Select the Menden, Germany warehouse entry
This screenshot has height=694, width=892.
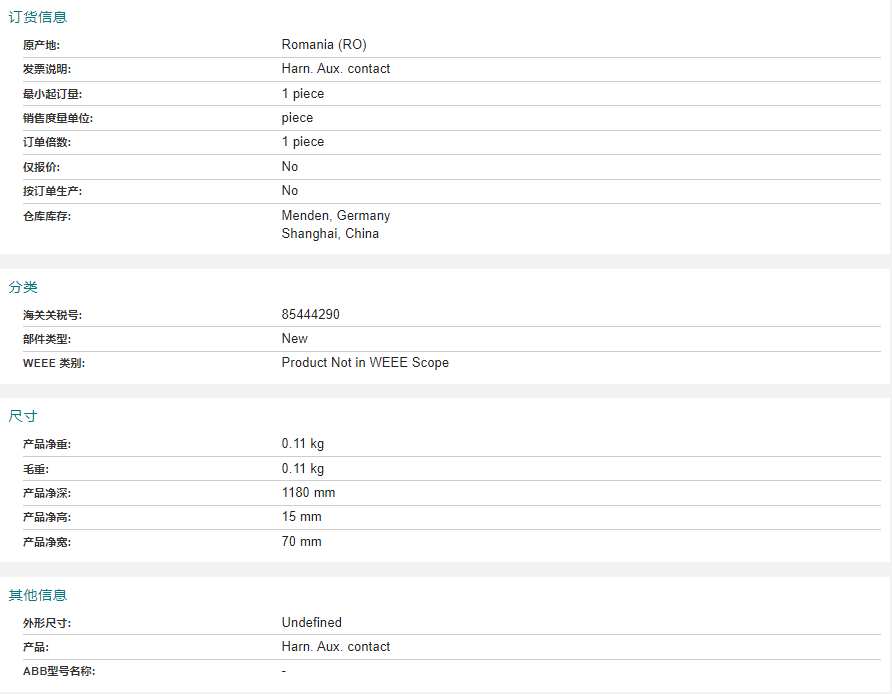pos(336,216)
